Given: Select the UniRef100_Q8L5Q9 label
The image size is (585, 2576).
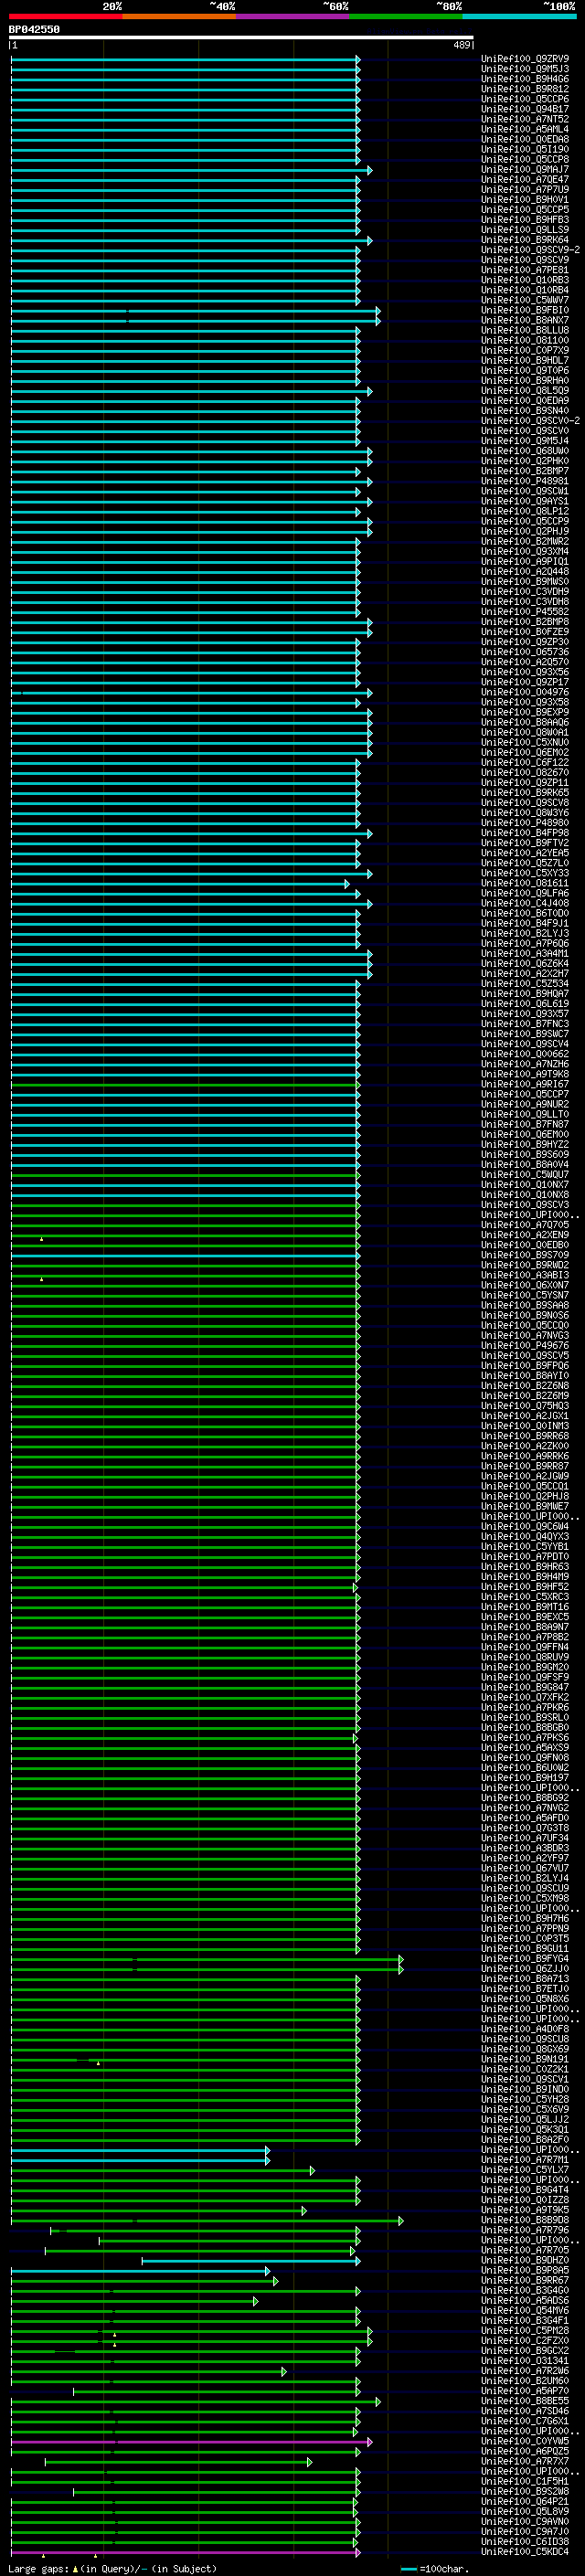Looking at the screenshot, I should tap(525, 391).
